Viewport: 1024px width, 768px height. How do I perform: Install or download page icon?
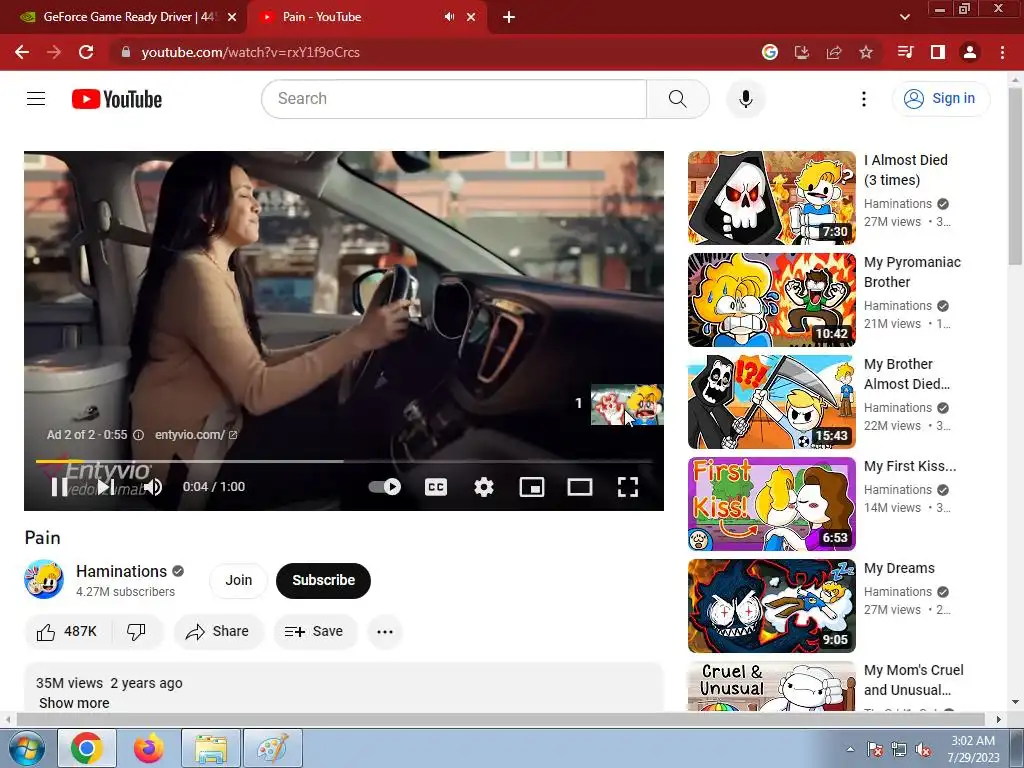[x=802, y=52]
